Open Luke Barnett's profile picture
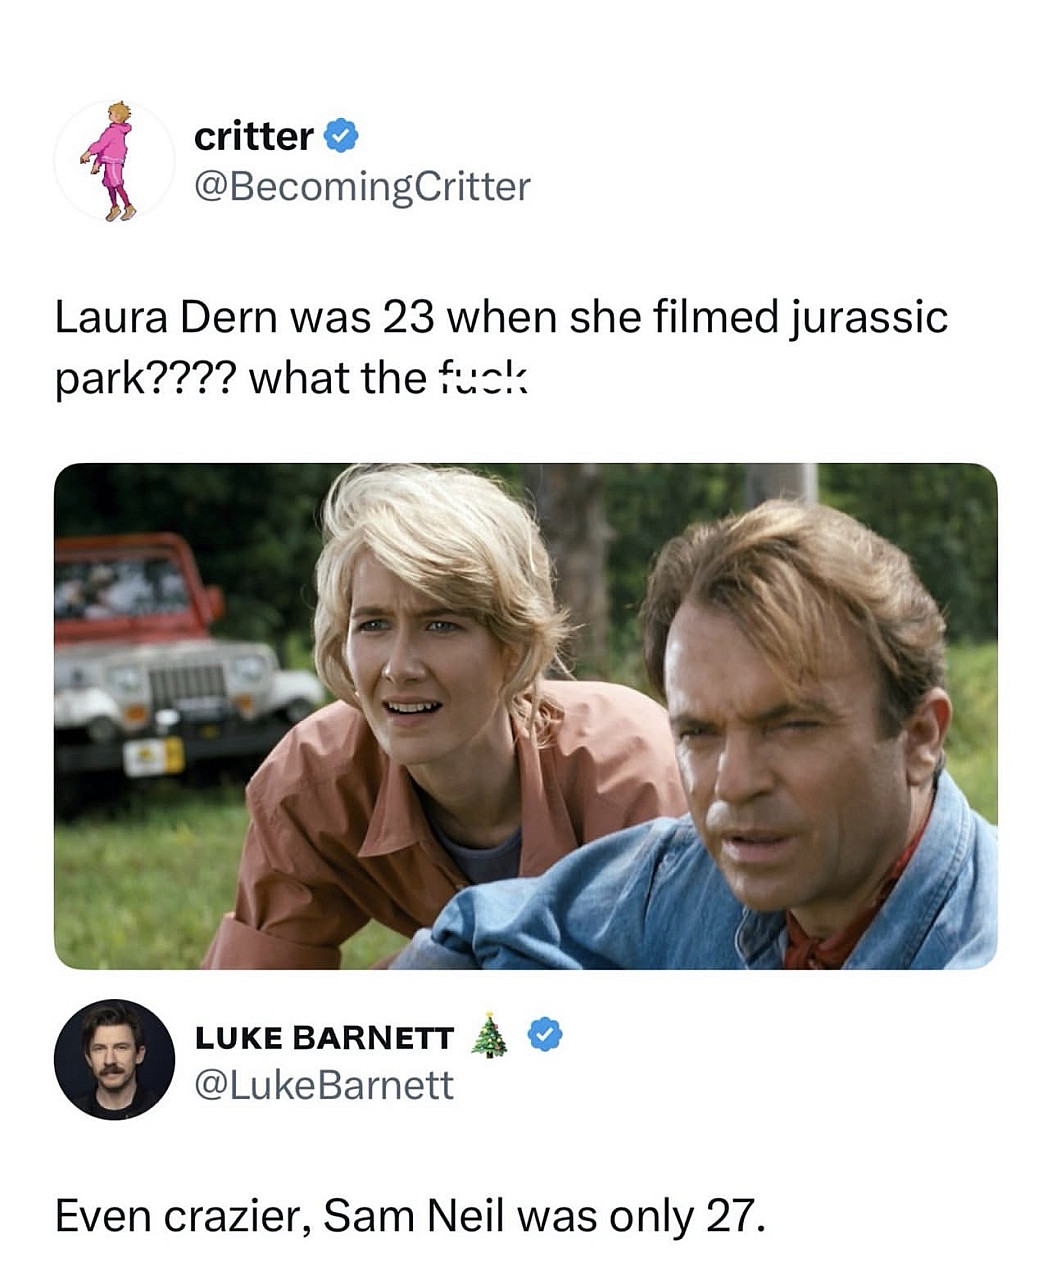 [x=114, y=1059]
